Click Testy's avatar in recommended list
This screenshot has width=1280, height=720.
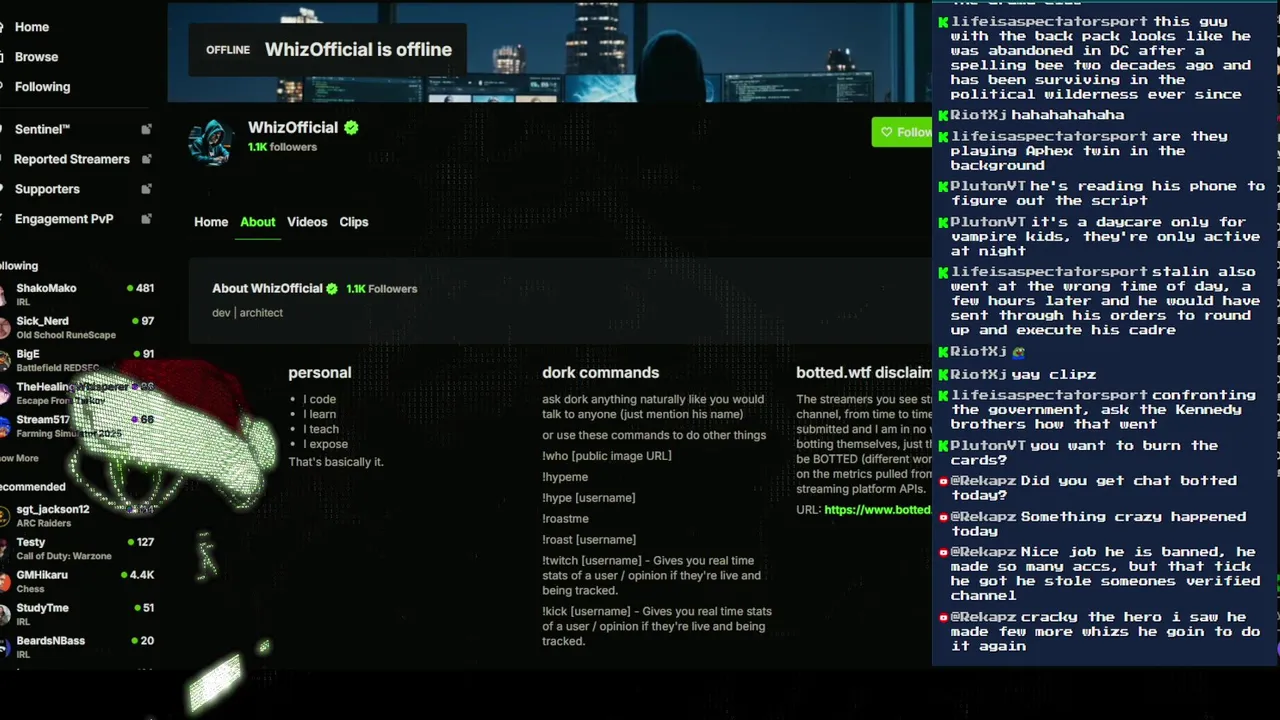point(4,549)
